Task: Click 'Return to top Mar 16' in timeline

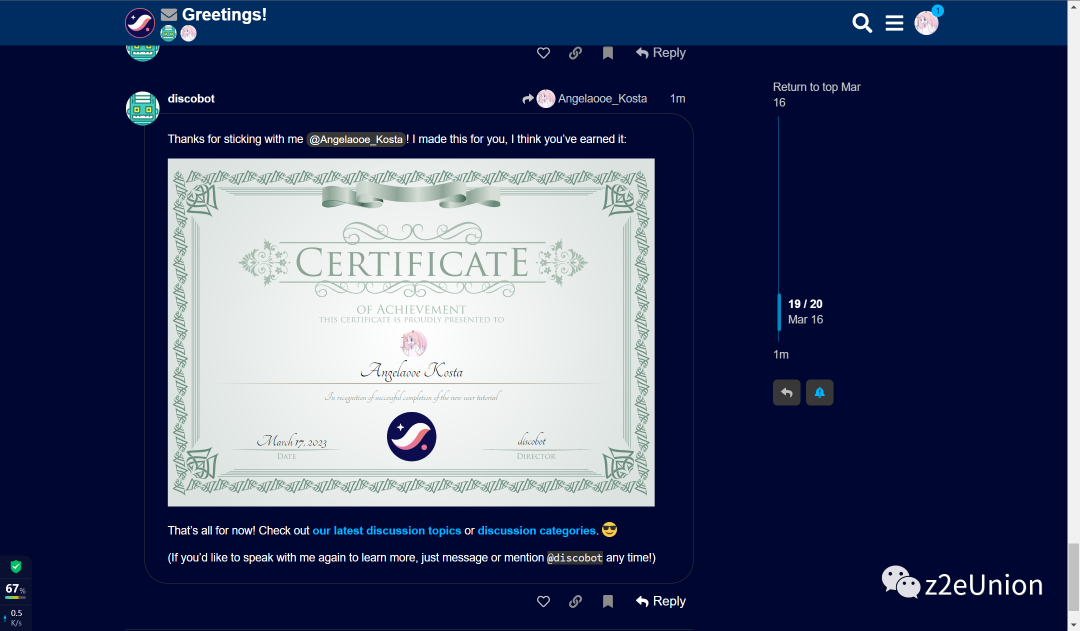Action: pyautogui.click(x=816, y=94)
